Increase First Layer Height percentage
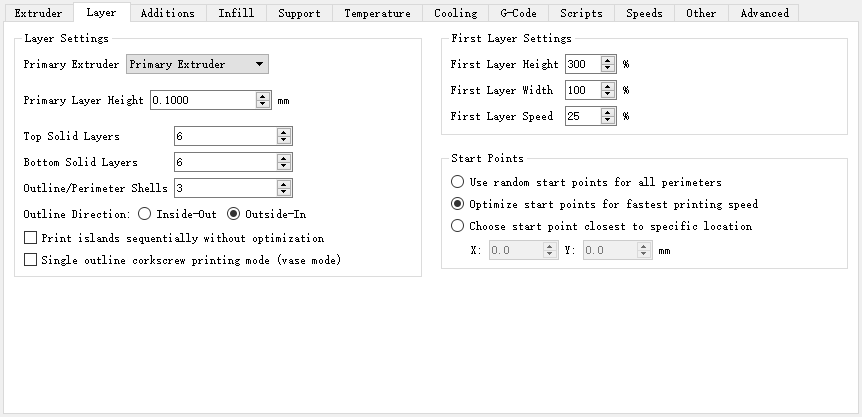Screen dimensions: 862x417 coord(608,60)
